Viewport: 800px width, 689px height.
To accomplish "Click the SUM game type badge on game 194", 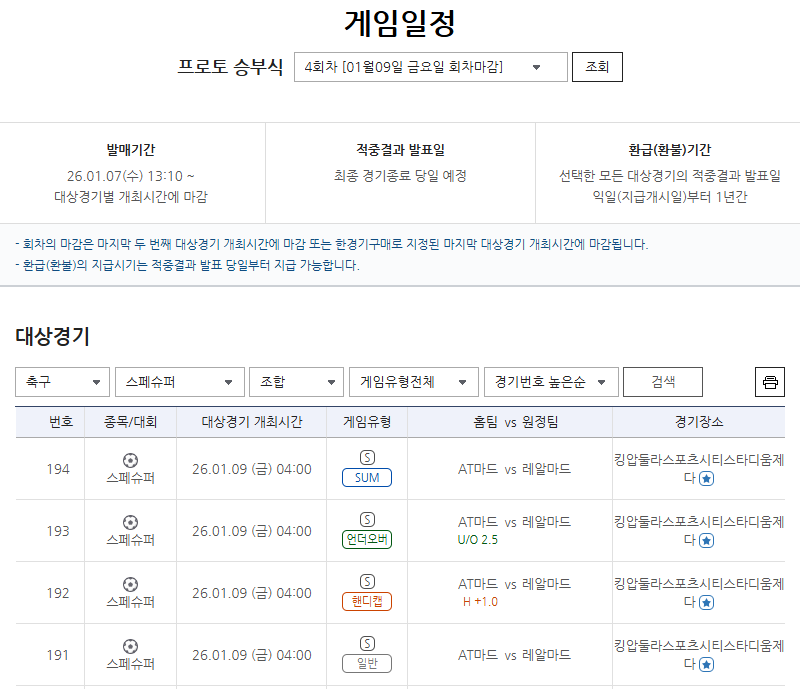I will point(366,478).
